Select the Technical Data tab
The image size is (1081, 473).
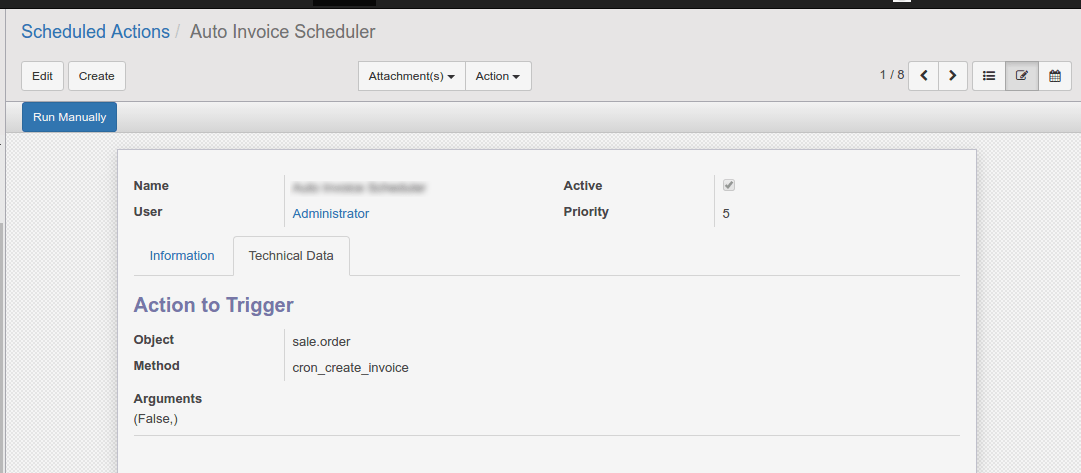click(291, 256)
